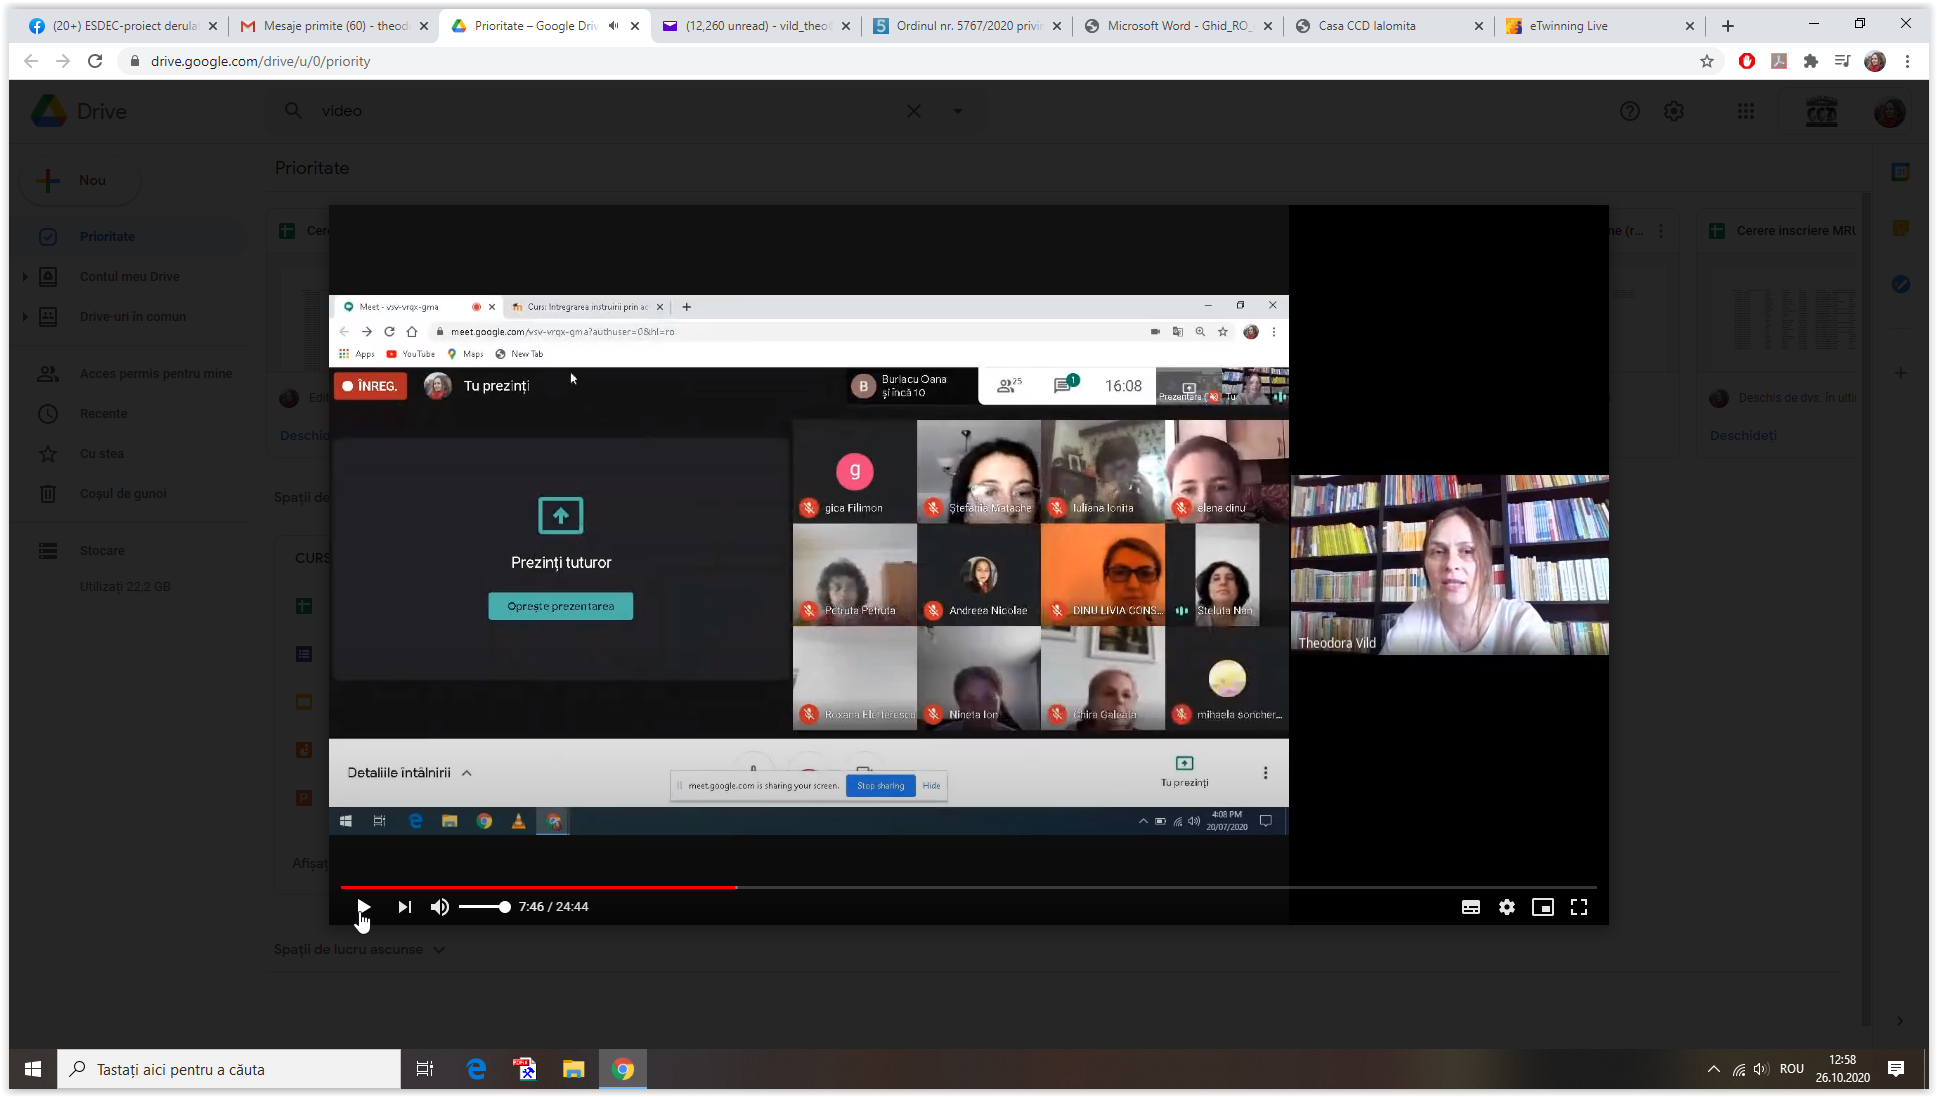The width and height of the screenshot is (1937, 1097).
Task: Open Google account avatar in Drive
Action: click(x=1890, y=111)
